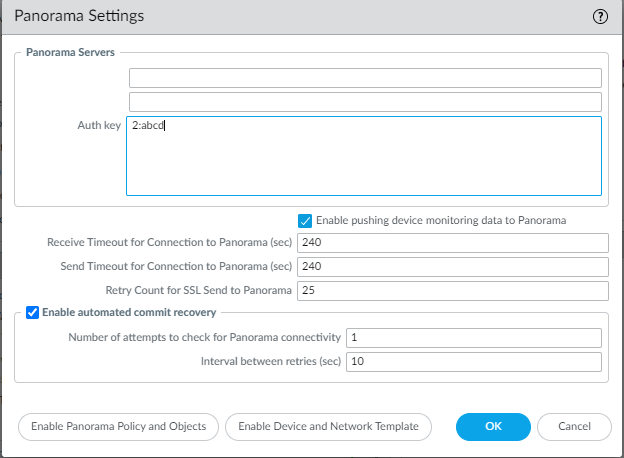Screen dimensions: 624x458
Task: Click the Panorama Servers section heading
Action: click(70, 52)
